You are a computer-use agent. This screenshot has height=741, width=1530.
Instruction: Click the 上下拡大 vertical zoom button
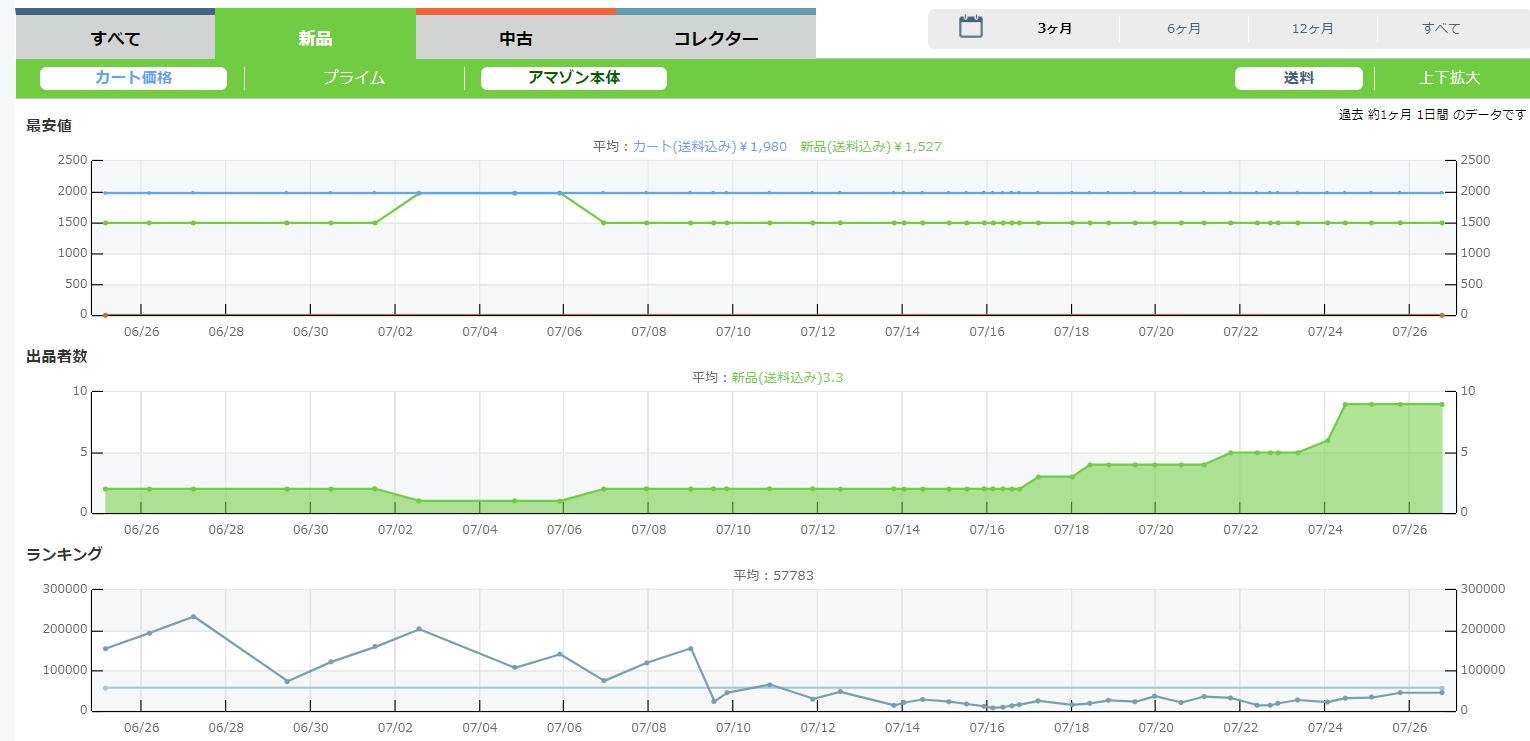point(1449,78)
